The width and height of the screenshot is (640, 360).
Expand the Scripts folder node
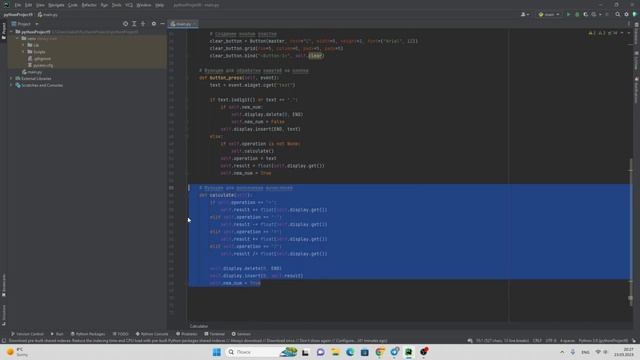point(24,52)
